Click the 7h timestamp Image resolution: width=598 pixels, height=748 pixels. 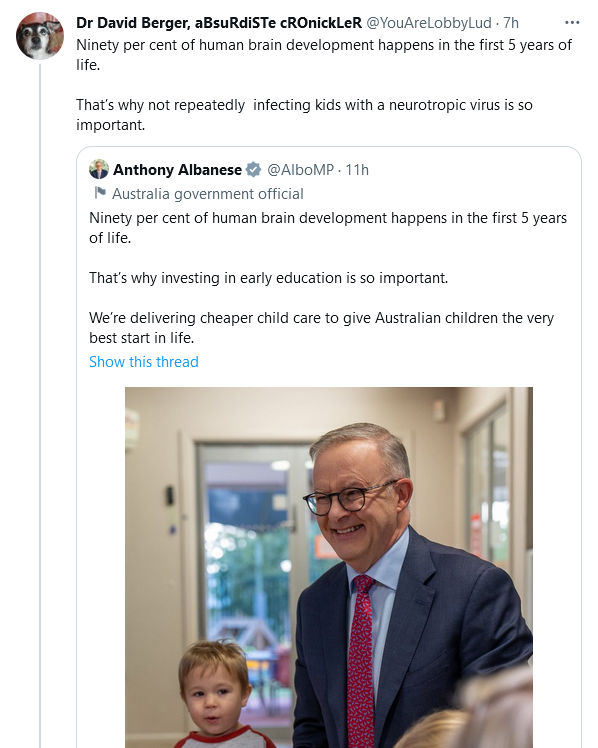[511, 22]
